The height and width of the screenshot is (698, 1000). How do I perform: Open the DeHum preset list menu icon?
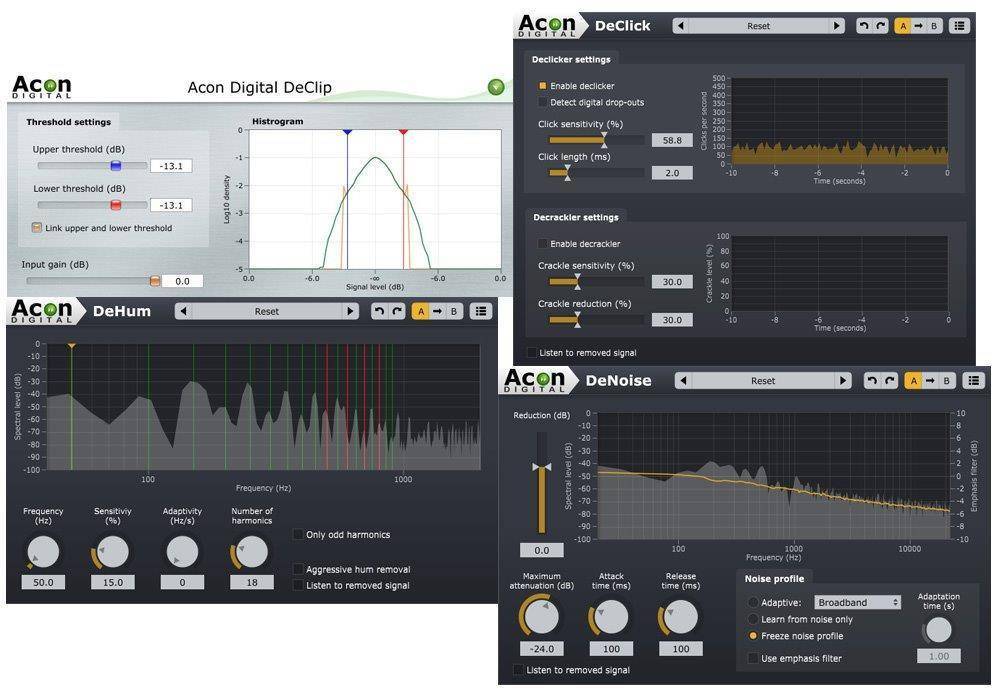[482, 311]
